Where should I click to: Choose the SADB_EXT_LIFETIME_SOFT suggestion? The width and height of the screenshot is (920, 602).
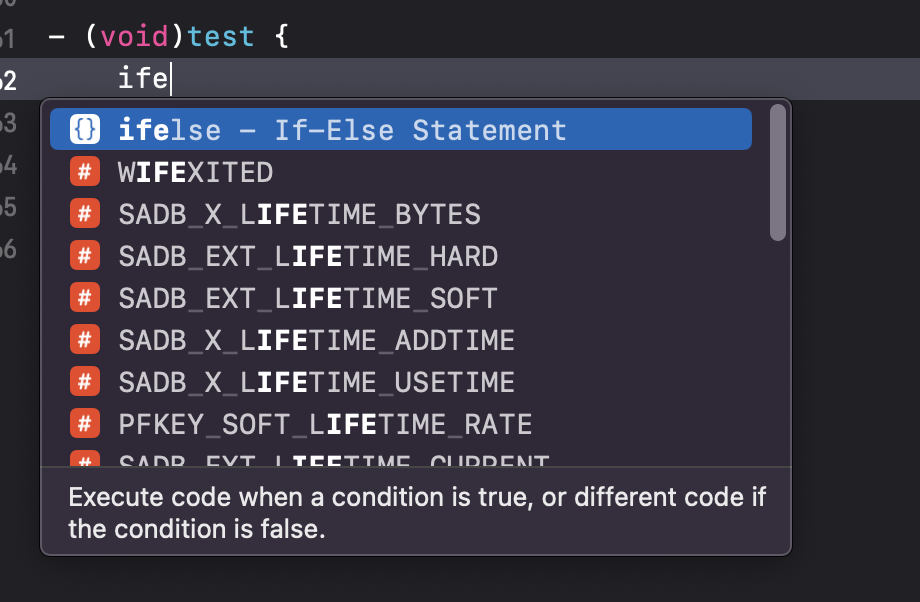(x=308, y=298)
